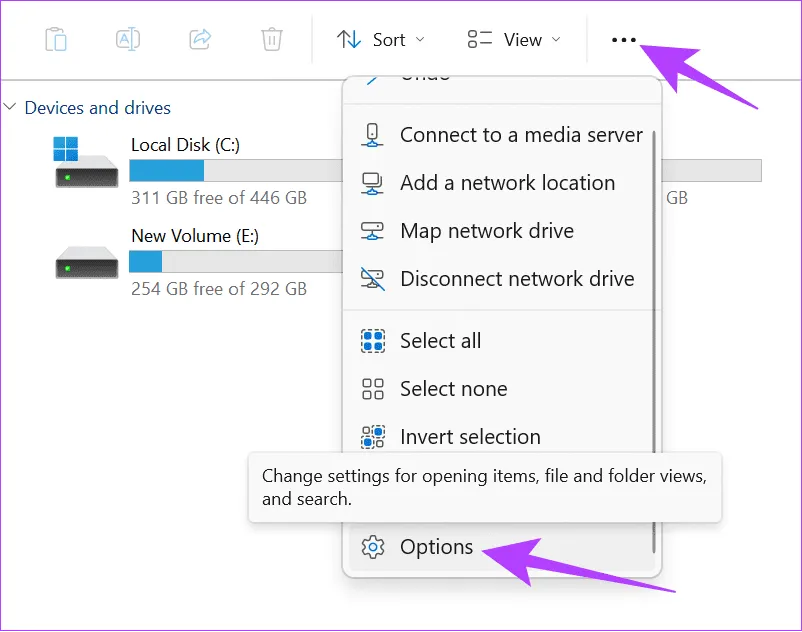Click the Options gear icon

372,547
